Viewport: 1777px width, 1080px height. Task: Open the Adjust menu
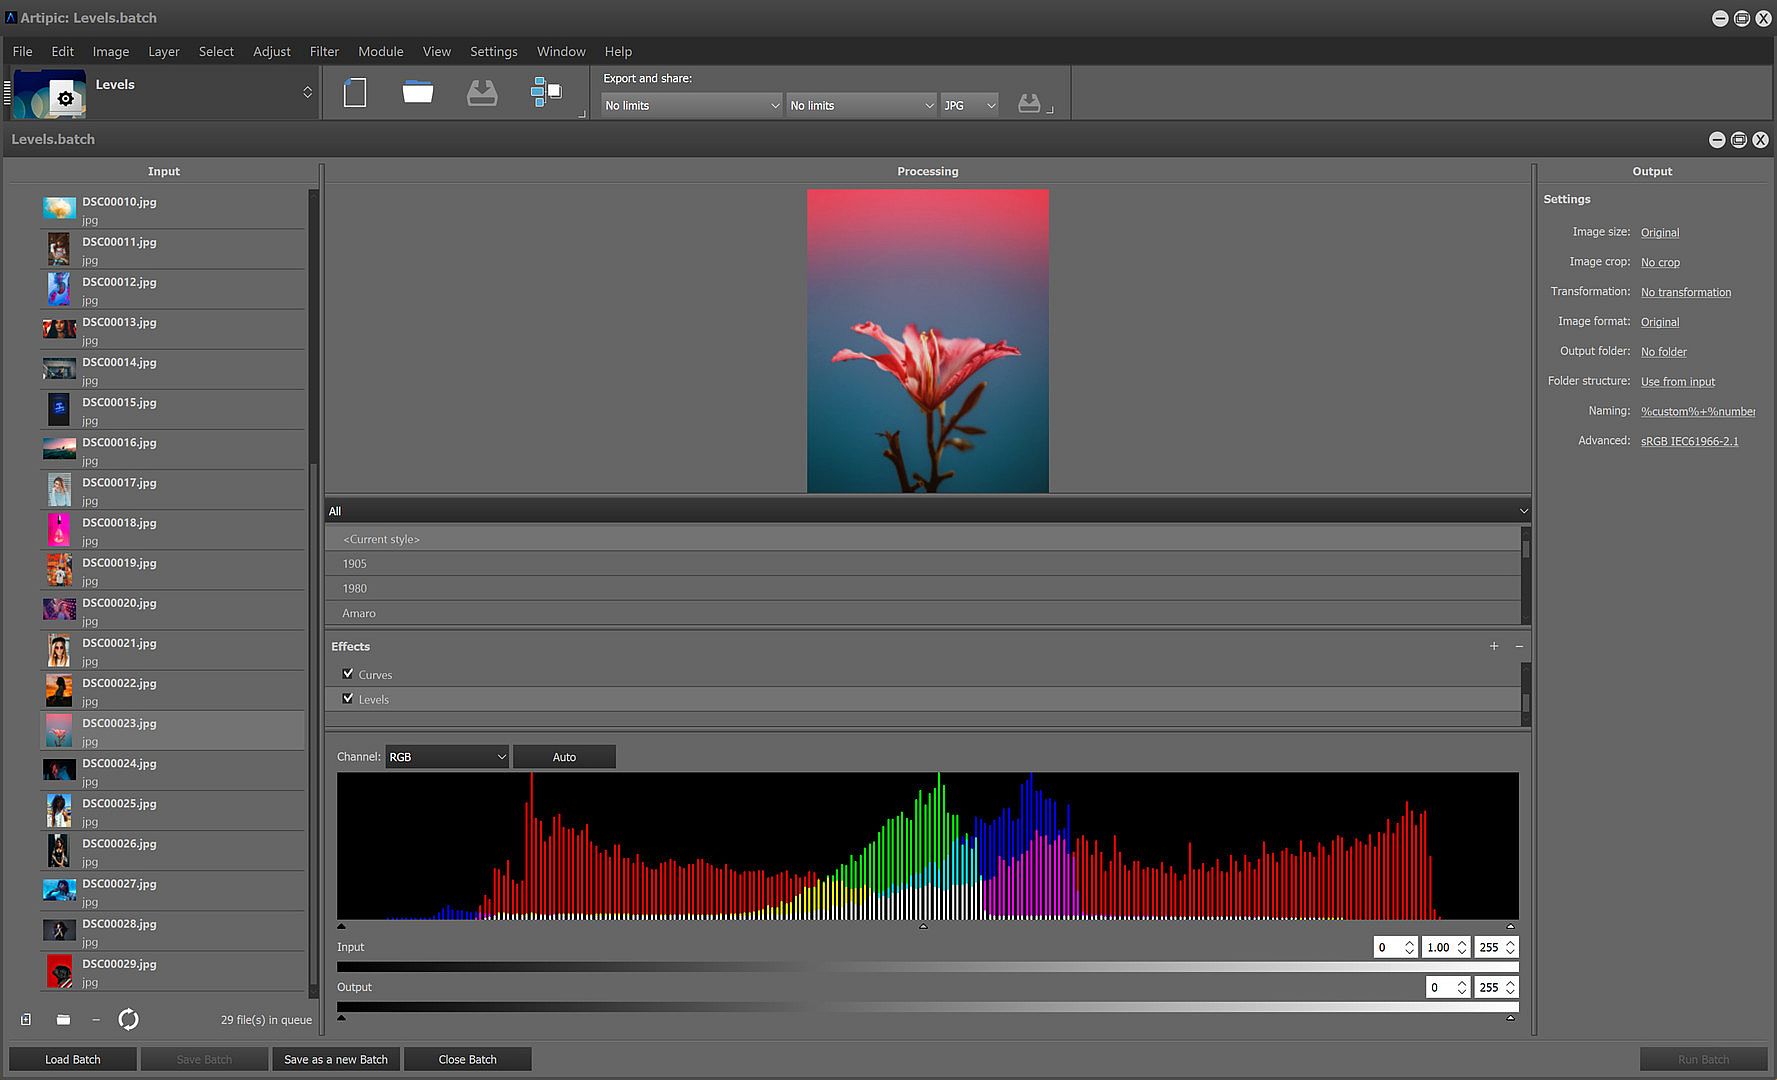[272, 51]
